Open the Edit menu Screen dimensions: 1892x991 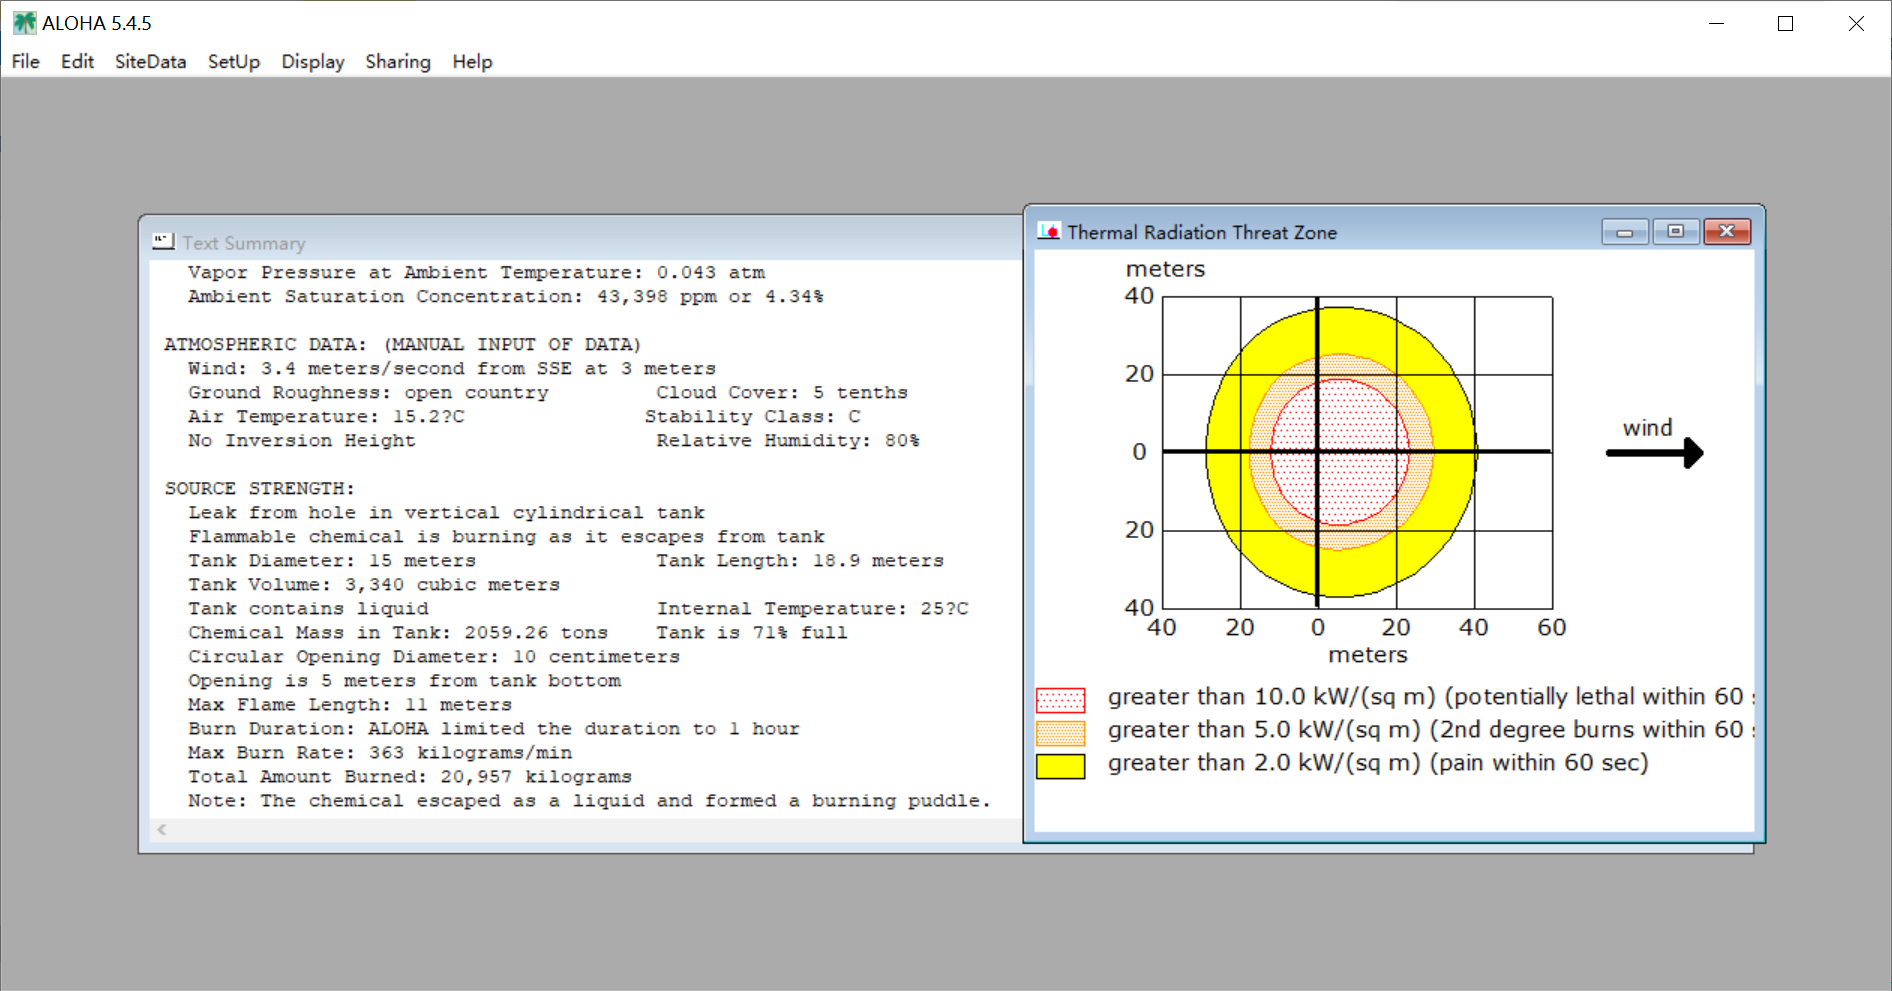(77, 62)
